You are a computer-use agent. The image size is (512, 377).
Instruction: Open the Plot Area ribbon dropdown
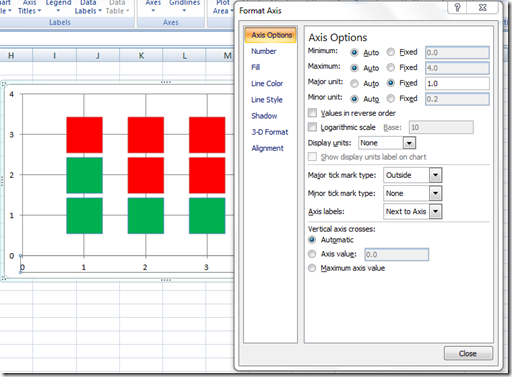223,7
